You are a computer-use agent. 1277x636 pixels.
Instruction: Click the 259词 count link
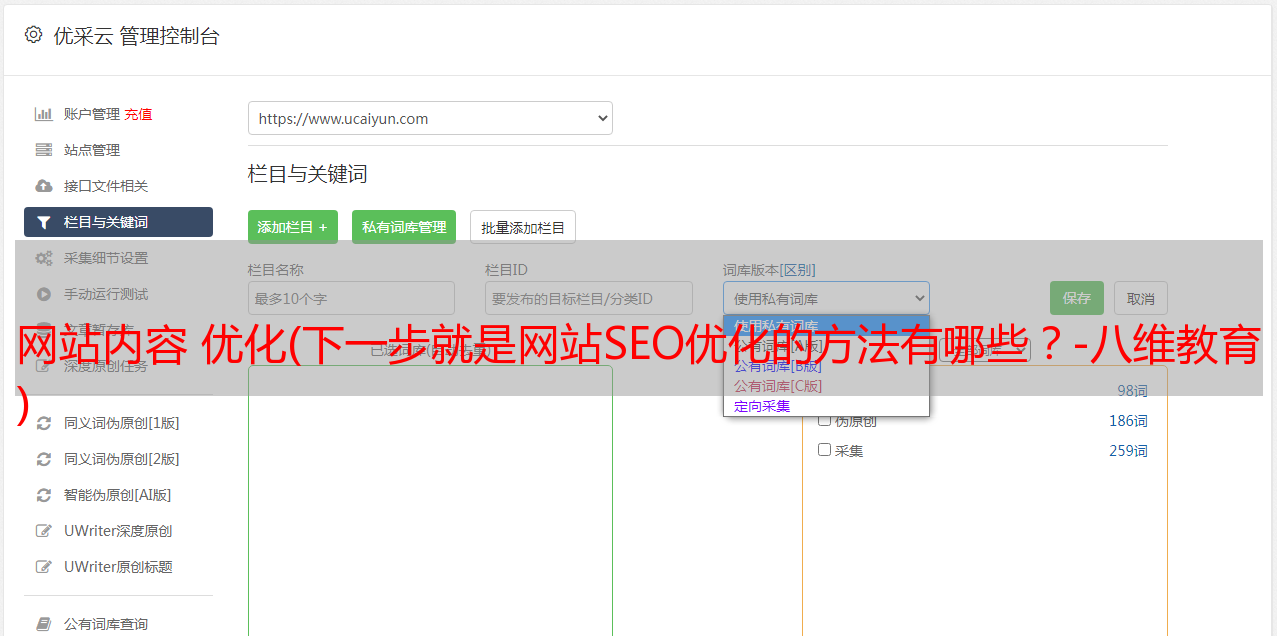click(x=1128, y=451)
